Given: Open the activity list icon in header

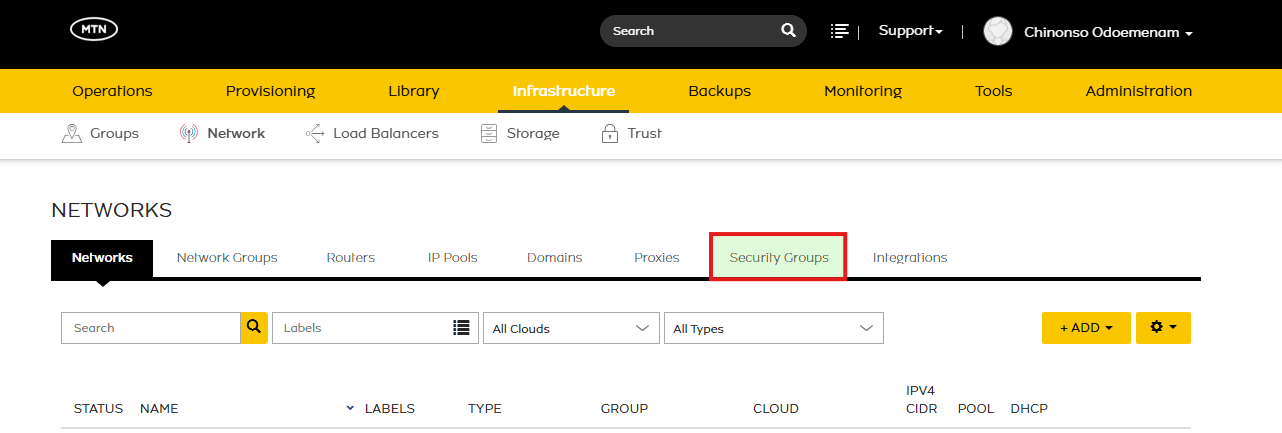Looking at the screenshot, I should [840, 31].
